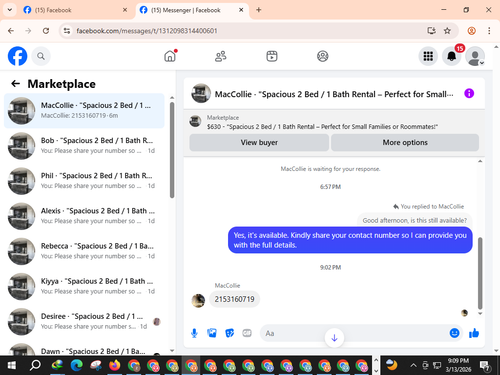Open the Friends icon in top navigation
Image resolution: width=500 pixels, height=375 pixels.
pos(221,56)
